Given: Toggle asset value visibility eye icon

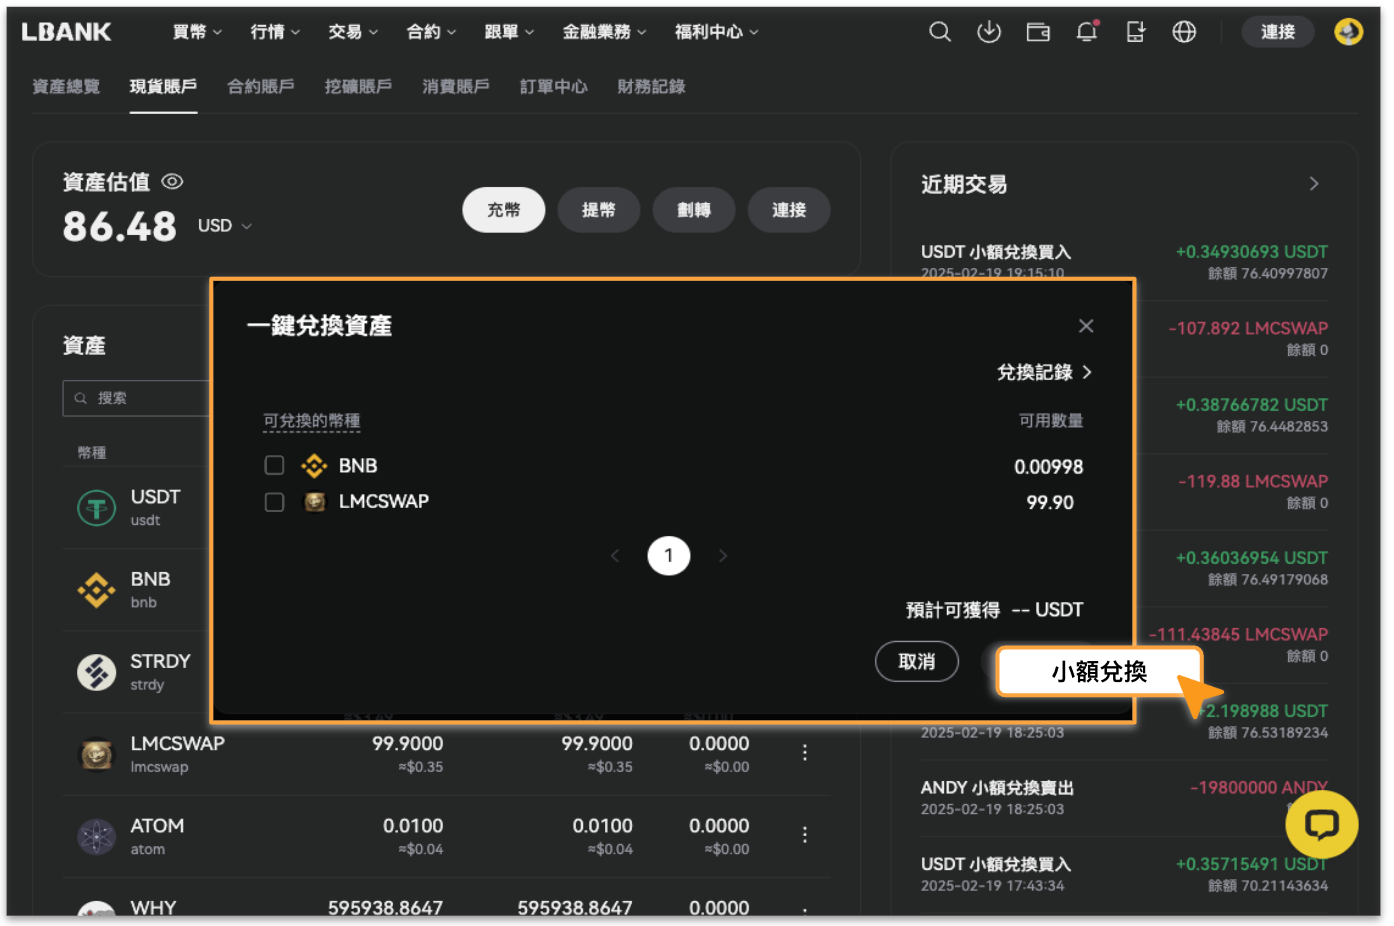Looking at the screenshot, I should click(172, 182).
